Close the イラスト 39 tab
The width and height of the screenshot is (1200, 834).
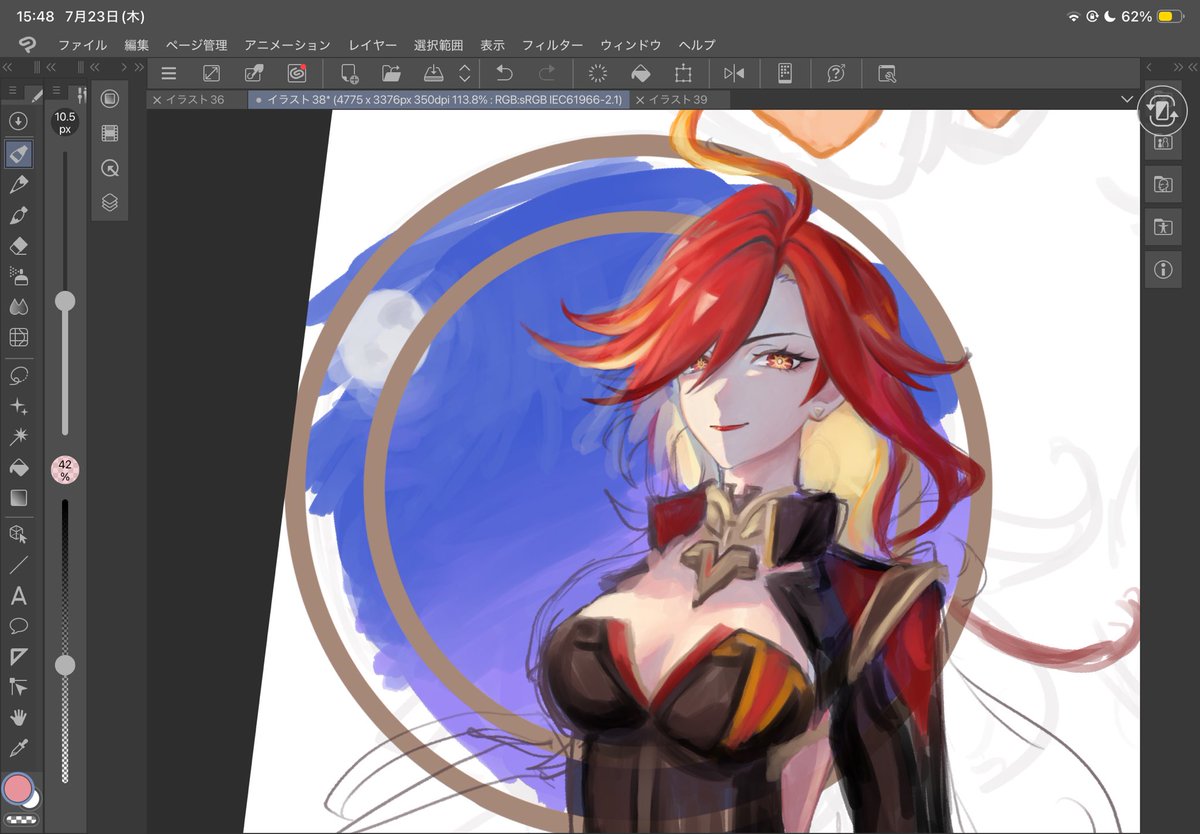[640, 99]
